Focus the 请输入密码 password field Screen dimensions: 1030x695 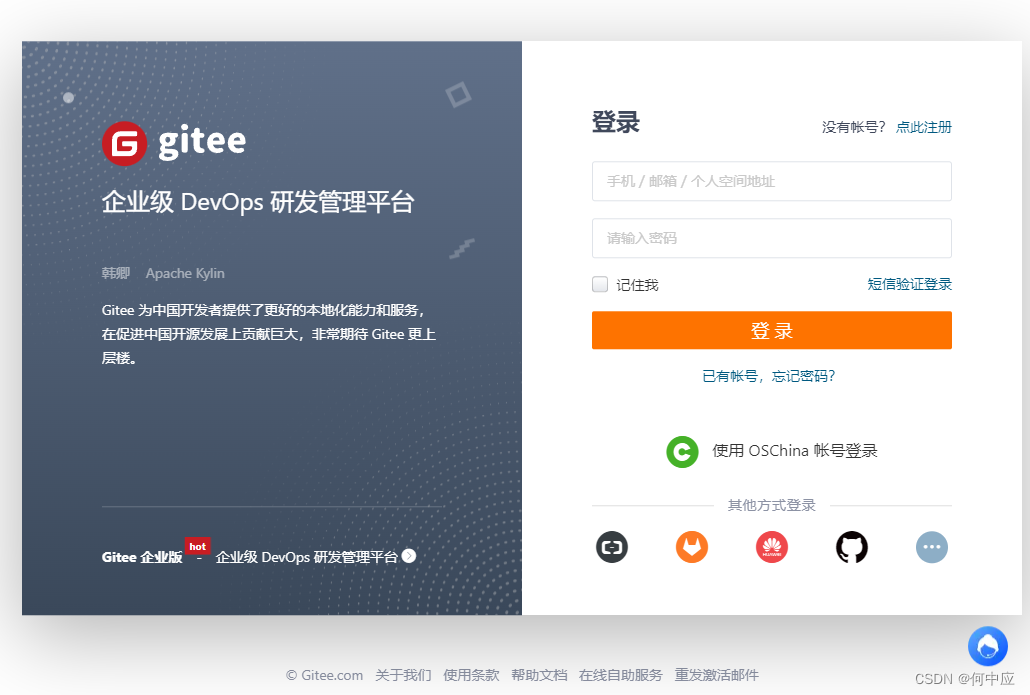[x=771, y=238]
